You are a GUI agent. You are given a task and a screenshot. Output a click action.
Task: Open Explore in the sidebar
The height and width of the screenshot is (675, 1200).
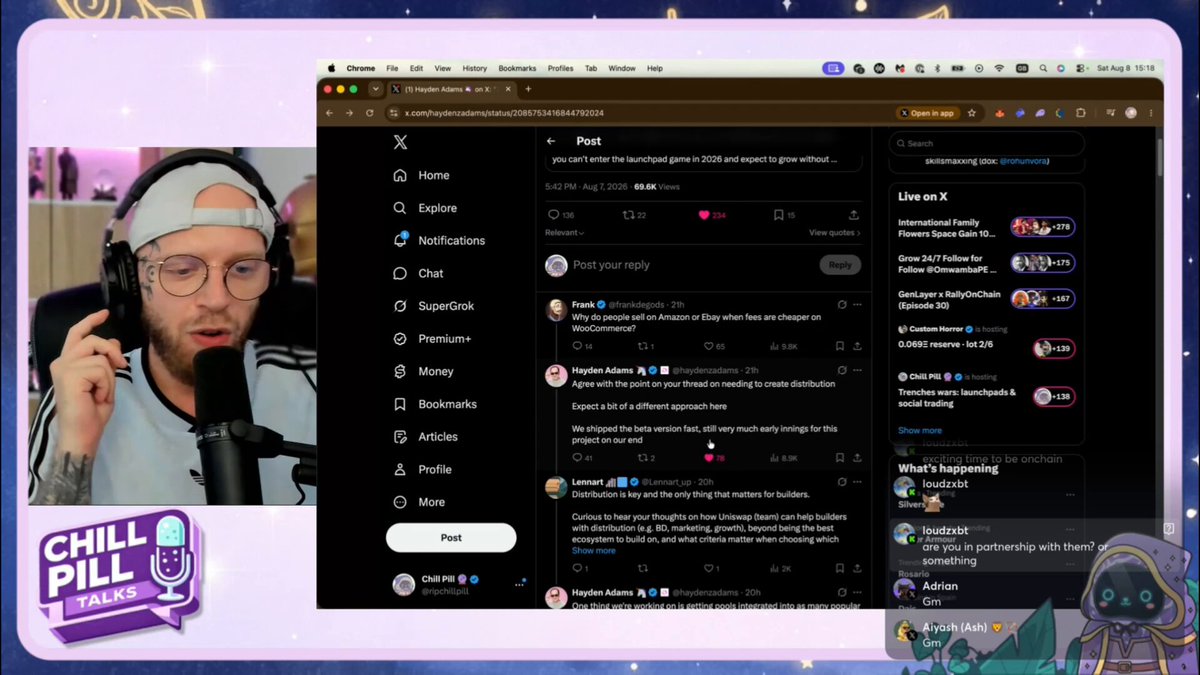coord(425,208)
